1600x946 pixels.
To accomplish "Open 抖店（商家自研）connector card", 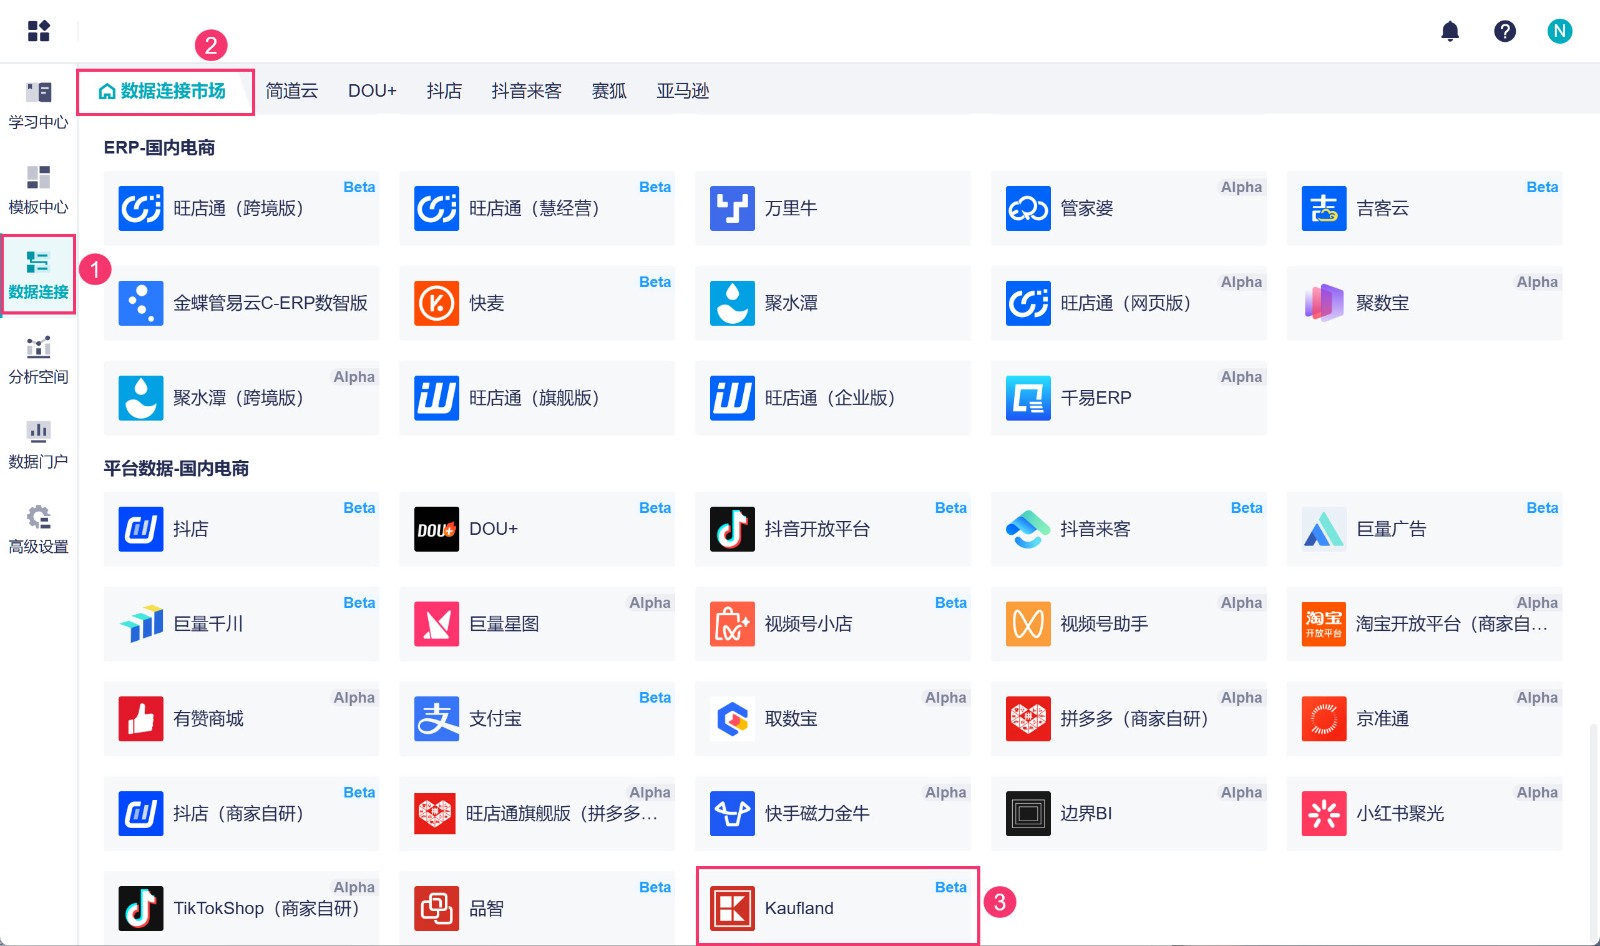I will [x=242, y=814].
